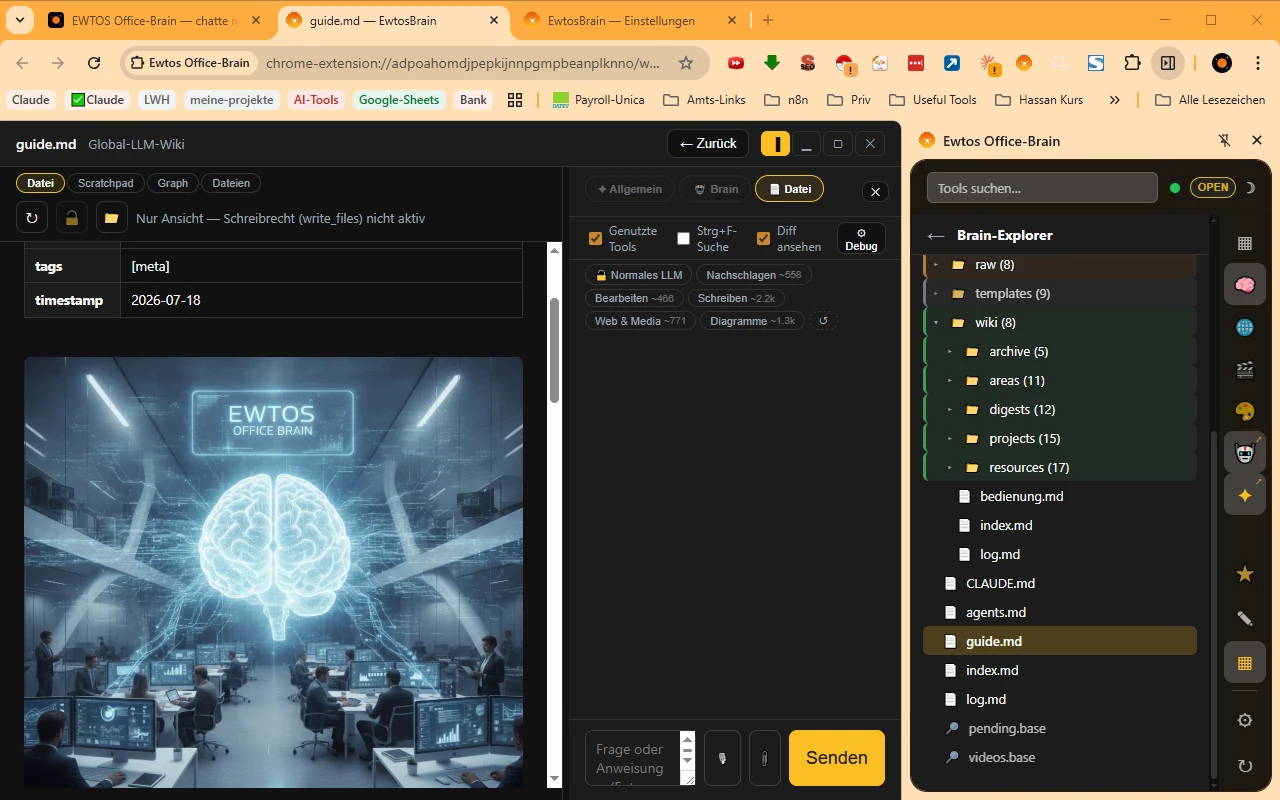Toggle the Genutzte Tools checkbox
Image resolution: width=1280 pixels, height=800 pixels.
(596, 239)
